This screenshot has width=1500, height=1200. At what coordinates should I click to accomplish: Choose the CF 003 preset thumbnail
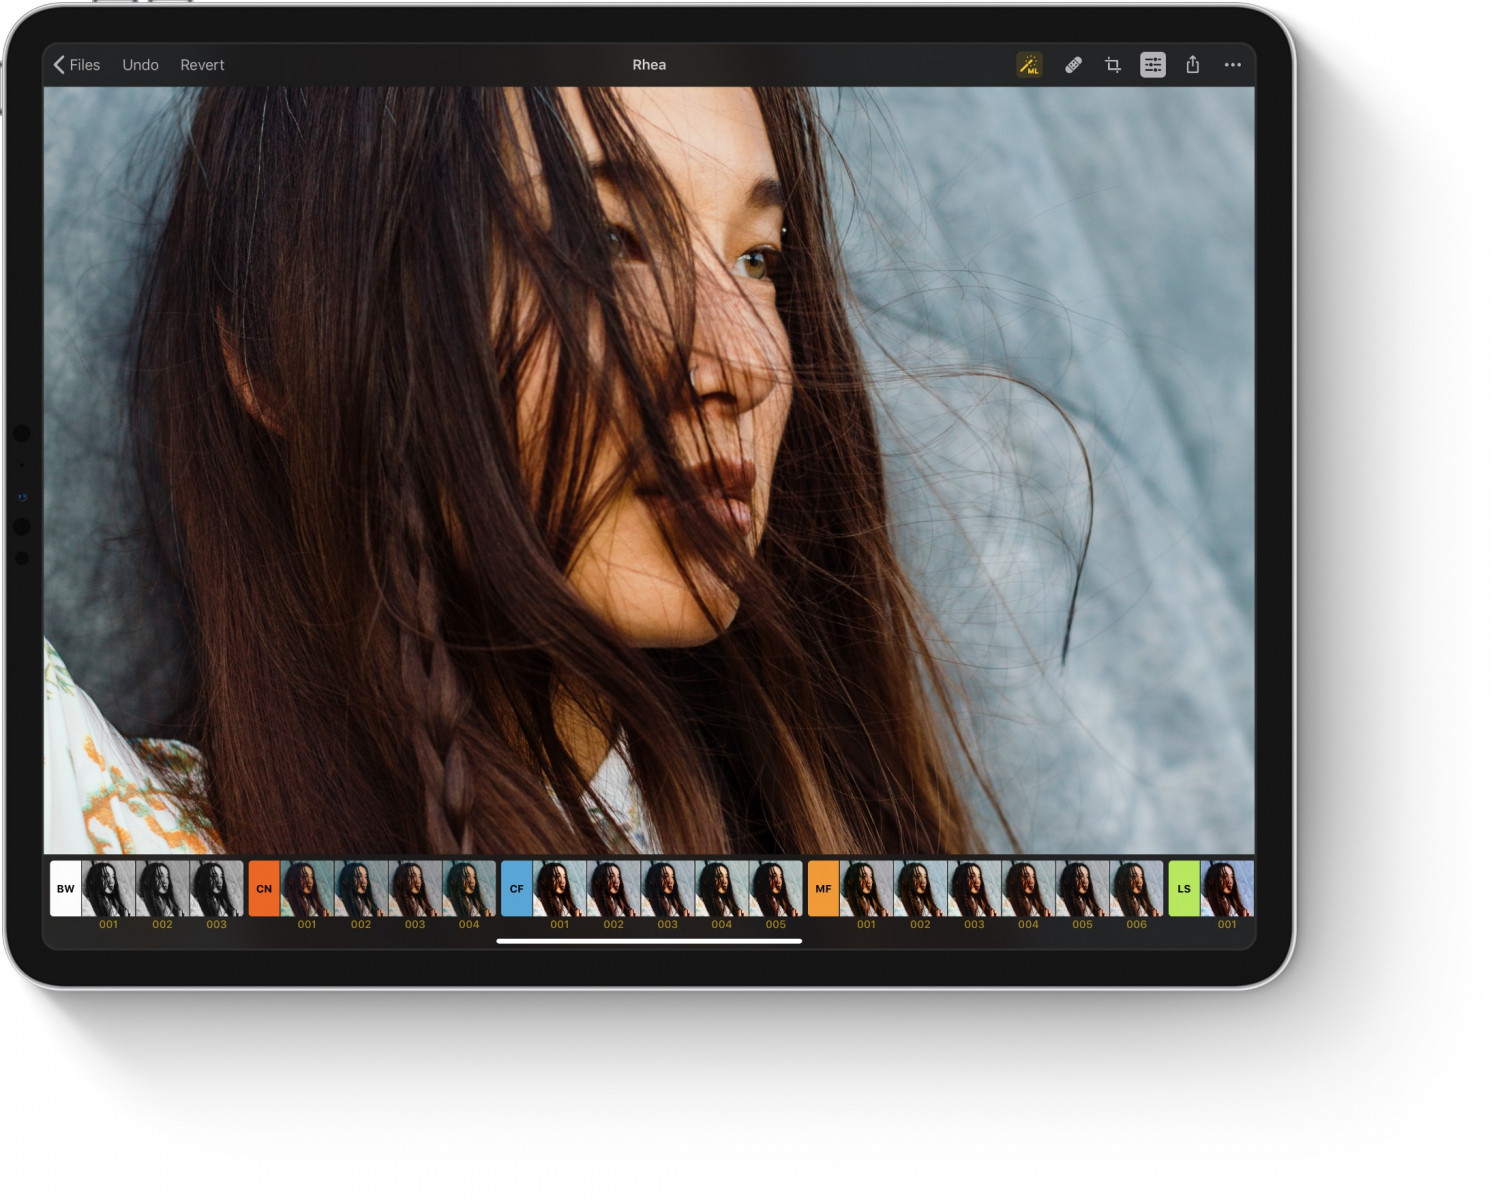coord(667,888)
